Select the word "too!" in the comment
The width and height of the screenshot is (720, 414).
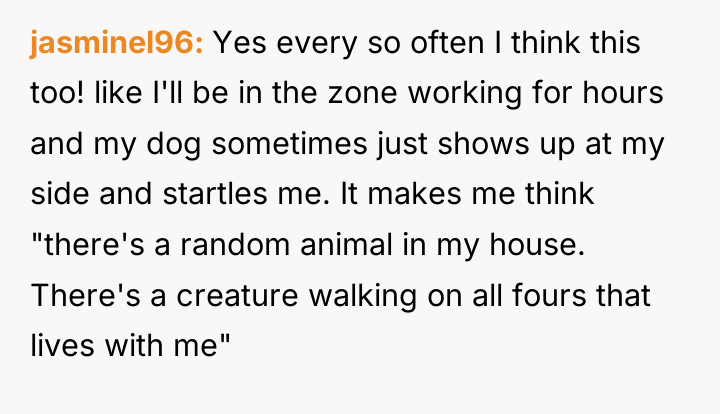[57, 93]
